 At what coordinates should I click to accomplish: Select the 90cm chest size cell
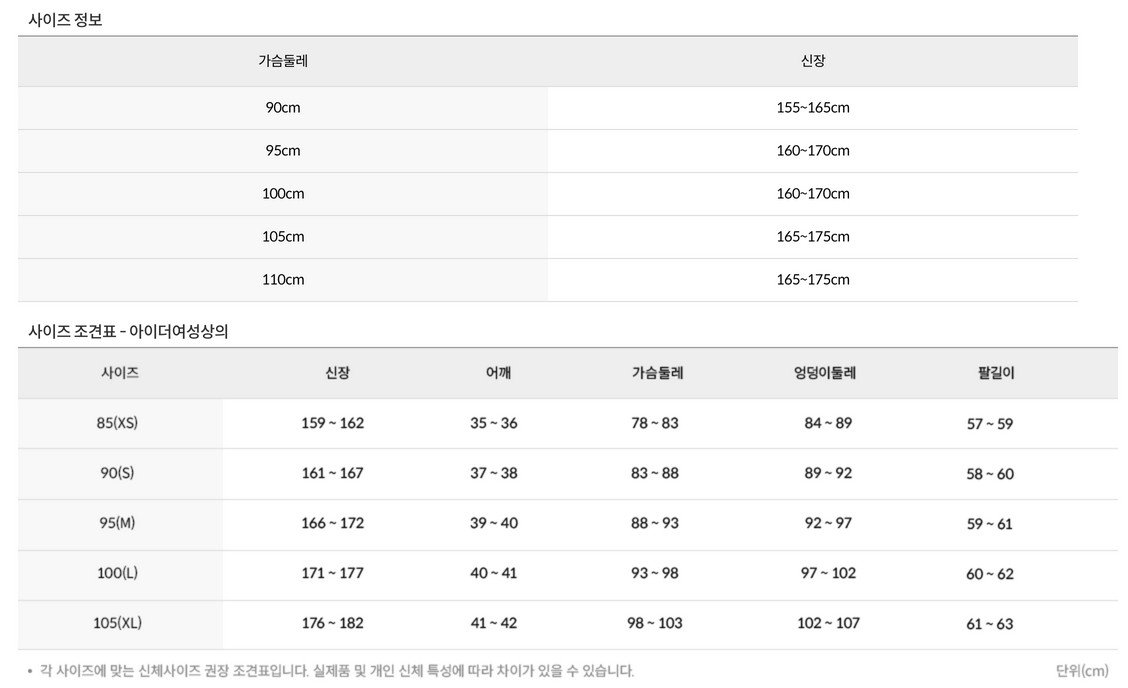point(283,107)
